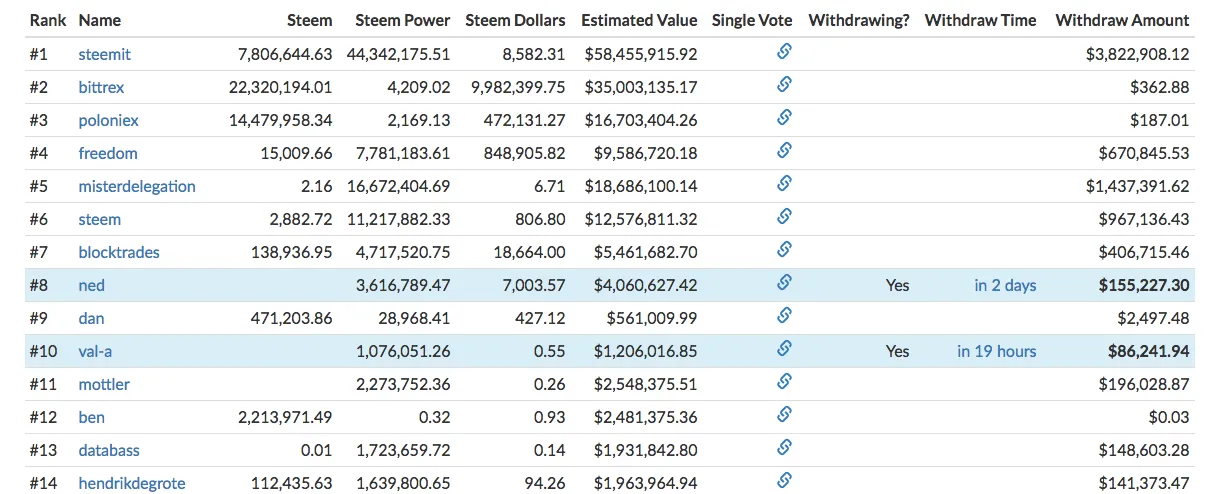Open the dan account link

91,318
